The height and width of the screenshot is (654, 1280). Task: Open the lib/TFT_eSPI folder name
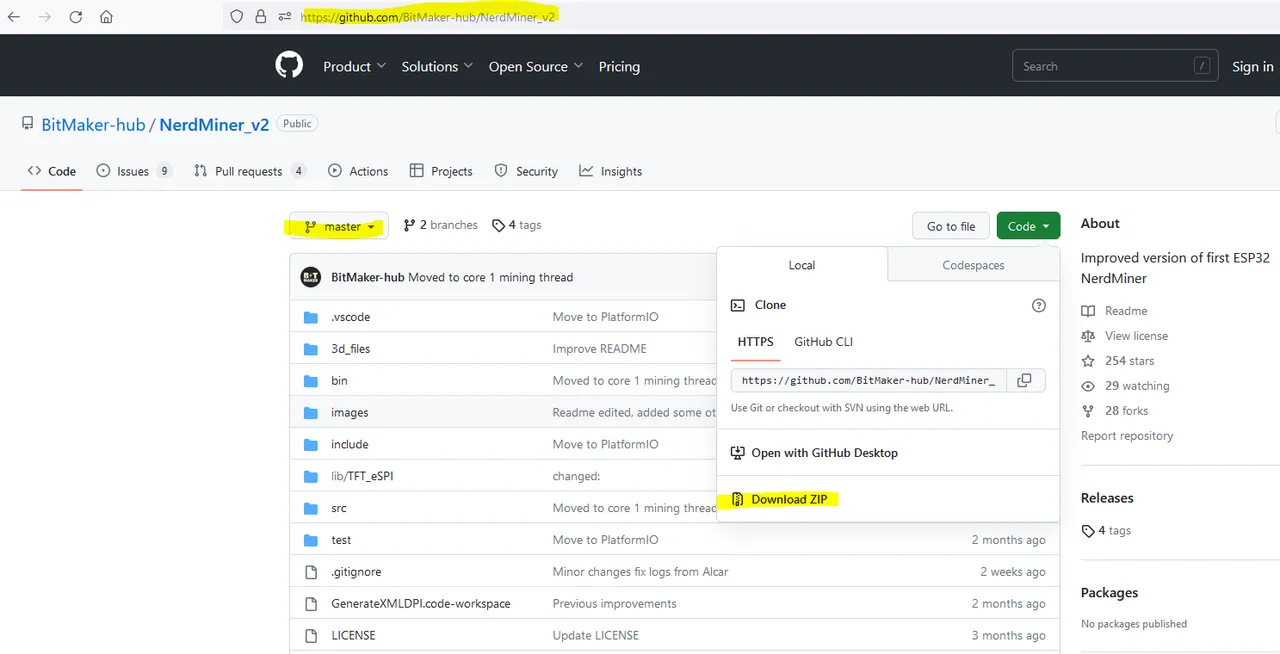(362, 476)
